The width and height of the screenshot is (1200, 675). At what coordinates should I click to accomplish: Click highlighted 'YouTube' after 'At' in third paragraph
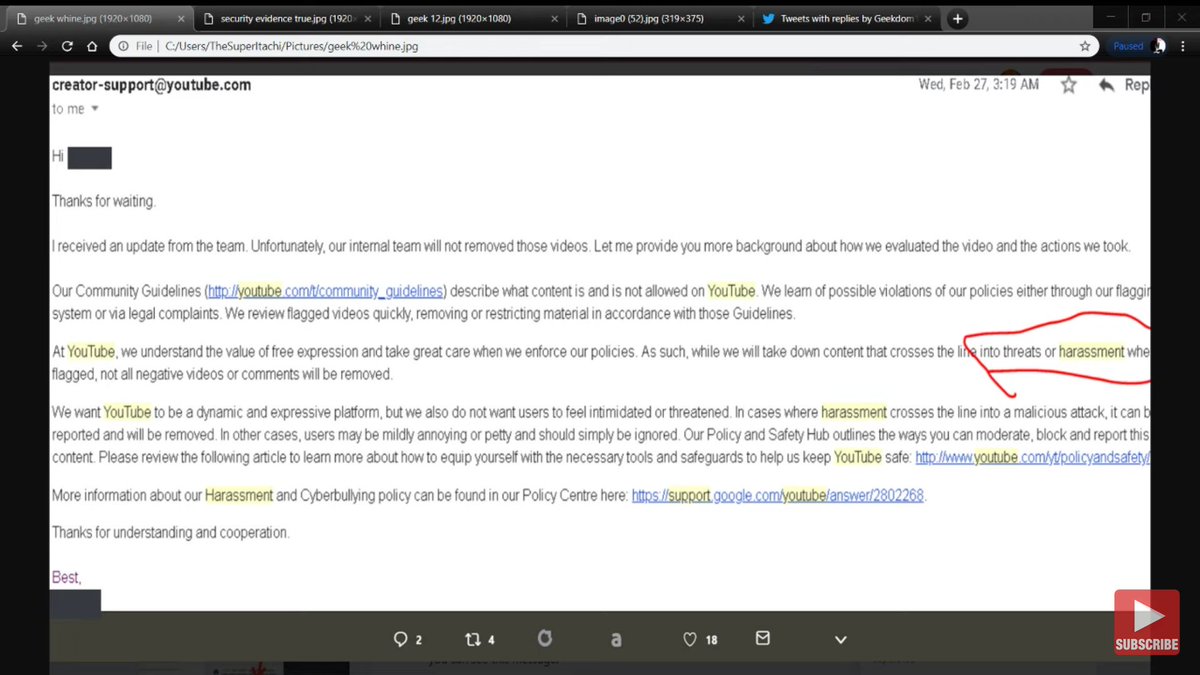click(92, 352)
